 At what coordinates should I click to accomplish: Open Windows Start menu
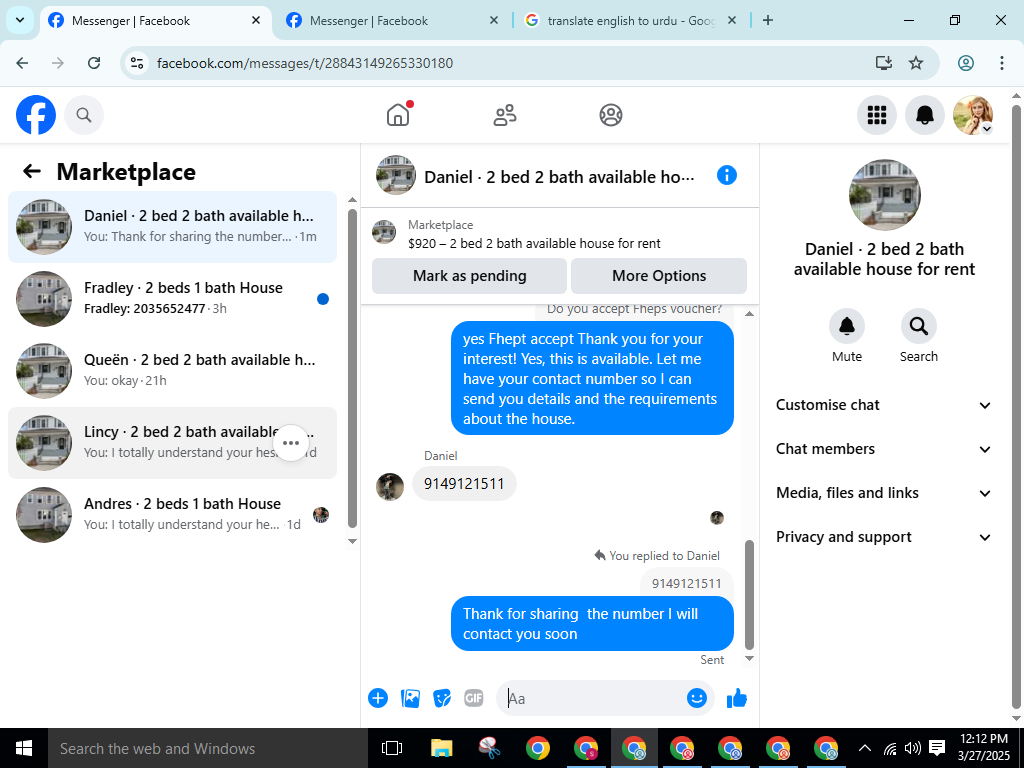[24, 748]
